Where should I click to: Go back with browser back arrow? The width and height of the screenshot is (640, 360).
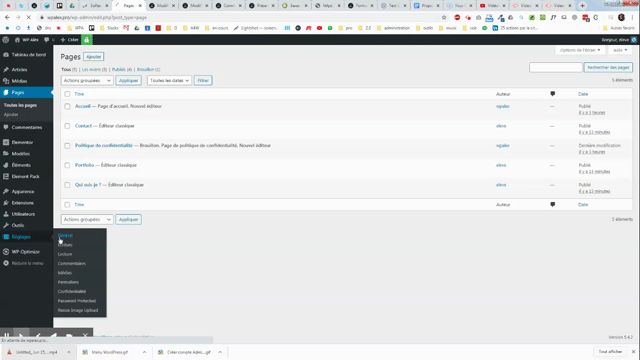(7, 18)
